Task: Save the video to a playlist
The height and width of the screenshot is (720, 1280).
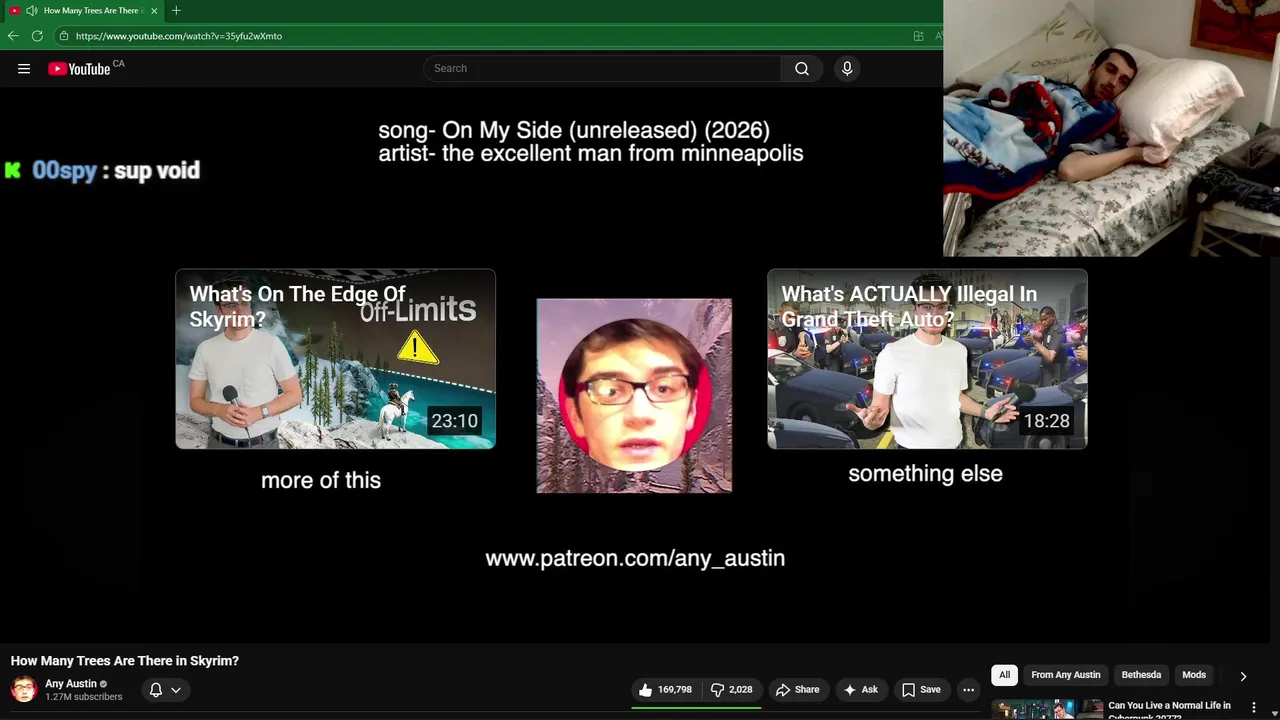Action: [921, 689]
